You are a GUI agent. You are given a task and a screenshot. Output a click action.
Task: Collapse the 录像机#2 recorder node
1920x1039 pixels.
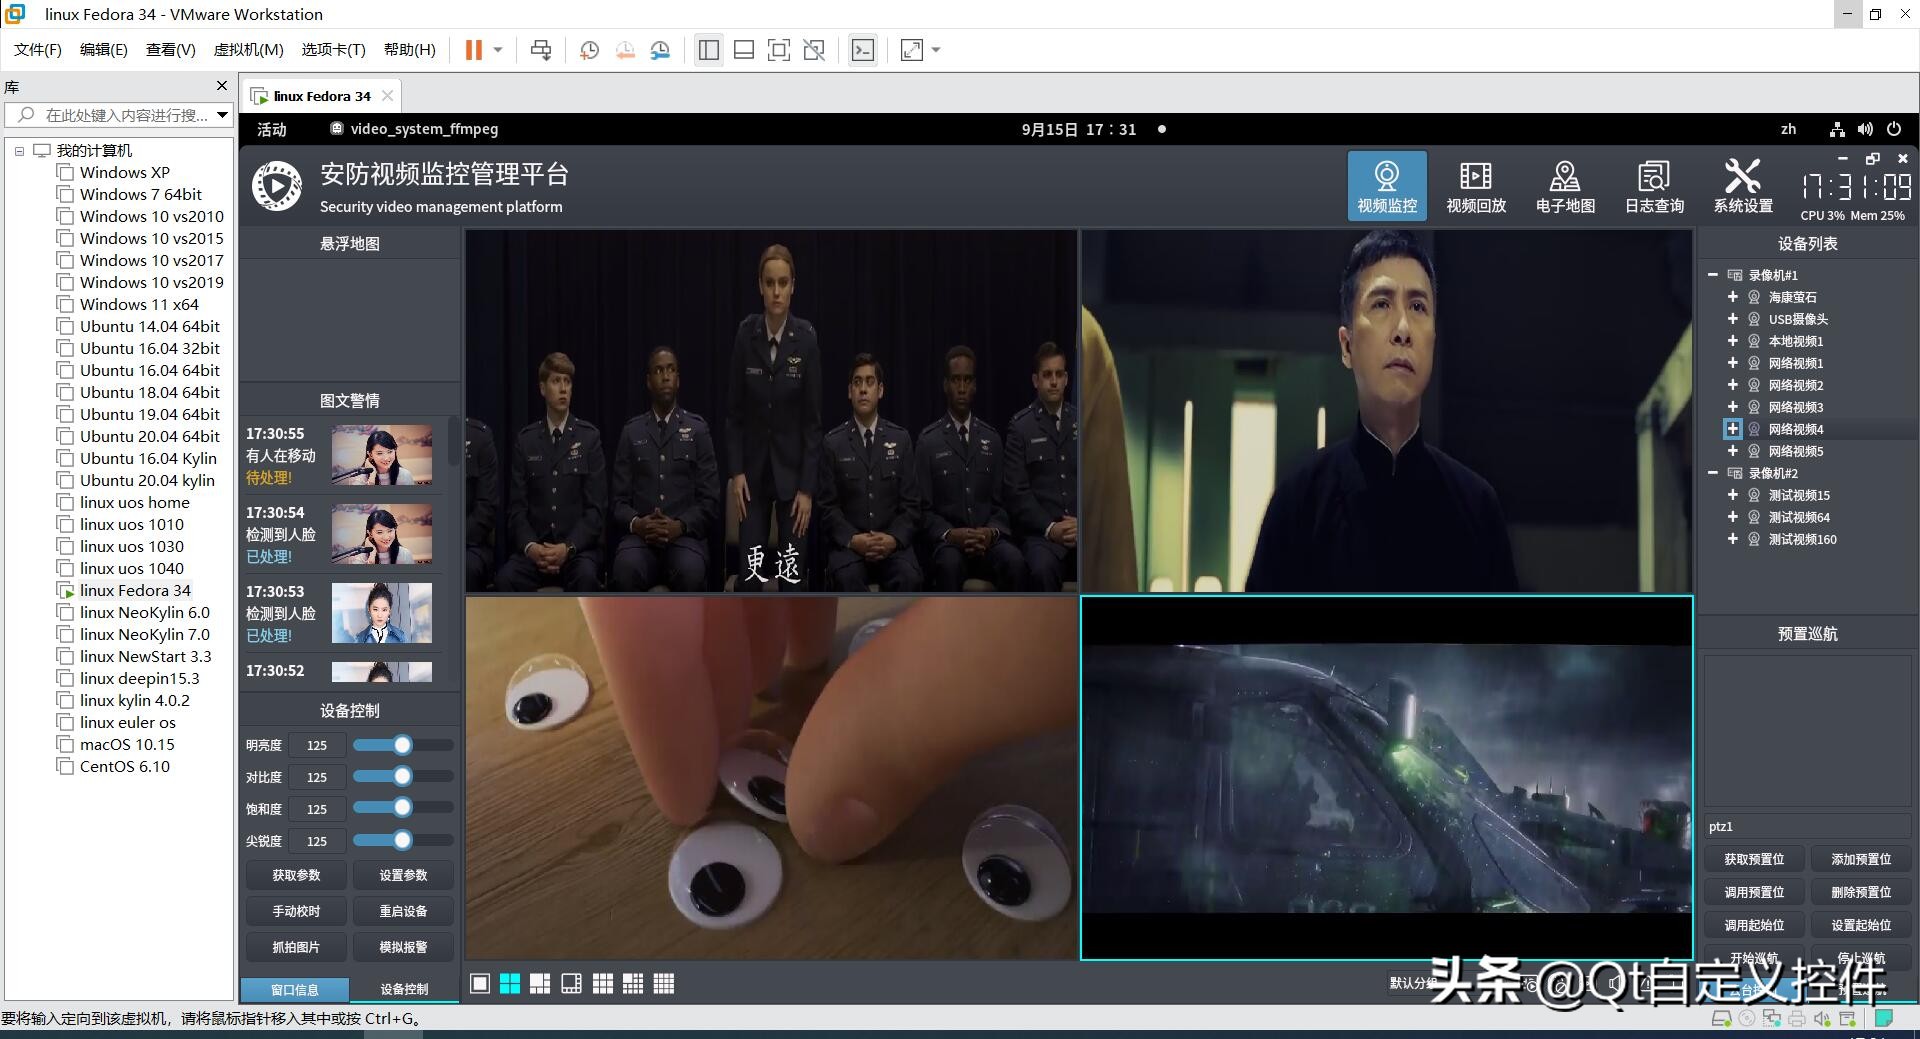pos(1713,473)
